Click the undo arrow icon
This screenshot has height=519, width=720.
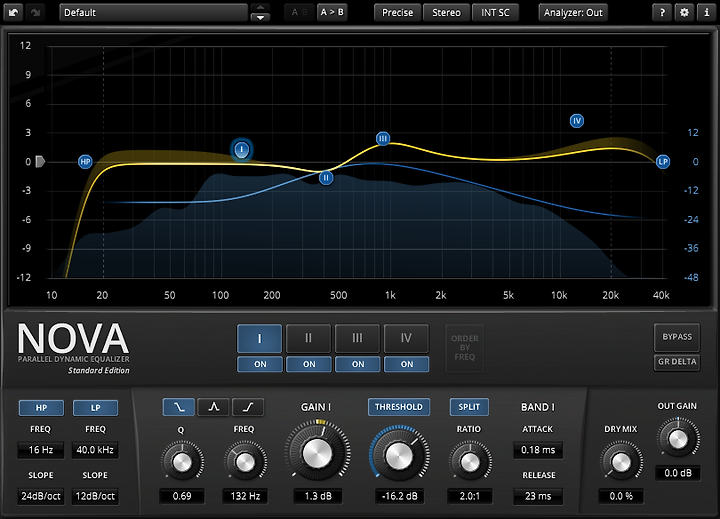[13, 12]
